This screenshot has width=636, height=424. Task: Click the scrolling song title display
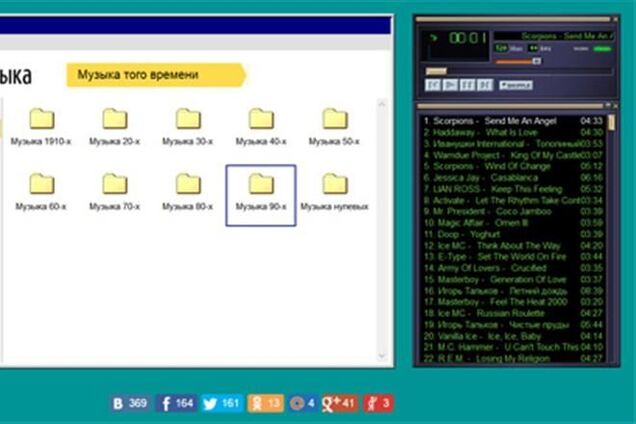(554, 36)
